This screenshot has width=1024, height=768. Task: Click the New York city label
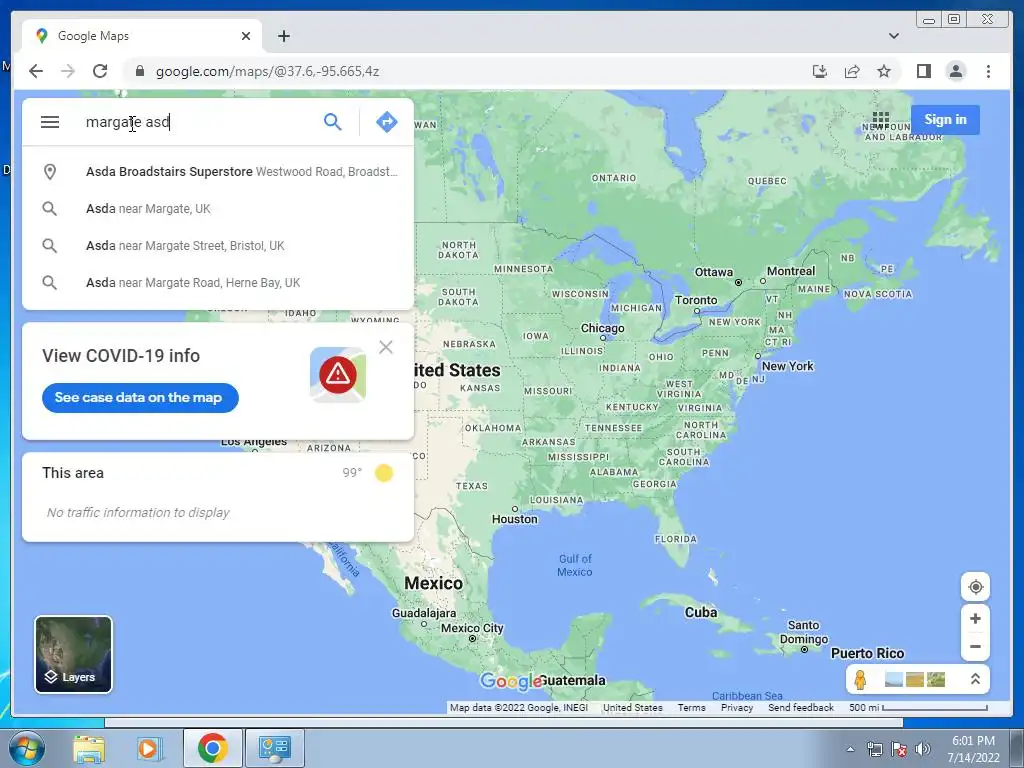coord(787,366)
